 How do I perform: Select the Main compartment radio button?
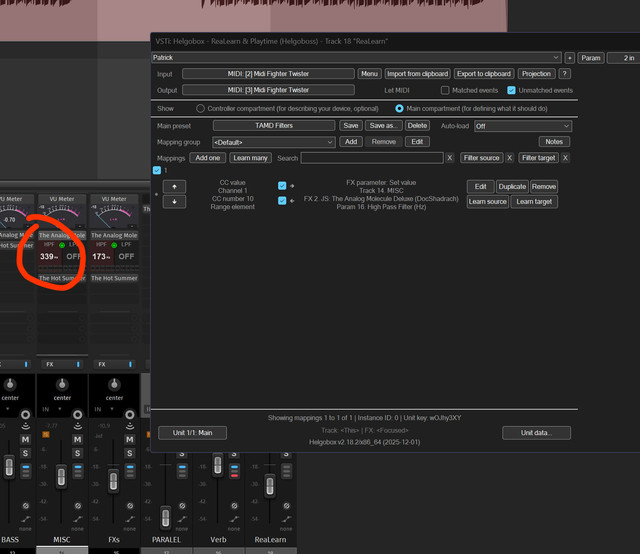pyautogui.click(x=399, y=109)
